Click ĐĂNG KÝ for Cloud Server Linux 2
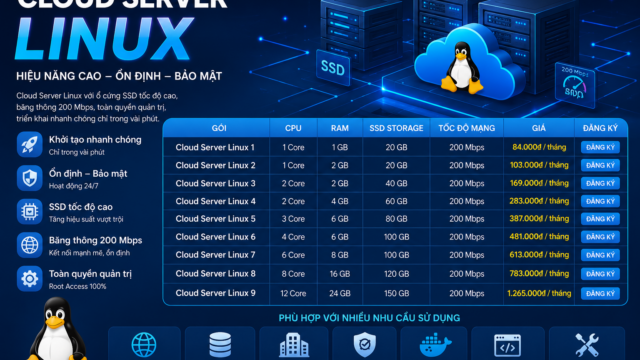This screenshot has height=360, width=640. 600,165
